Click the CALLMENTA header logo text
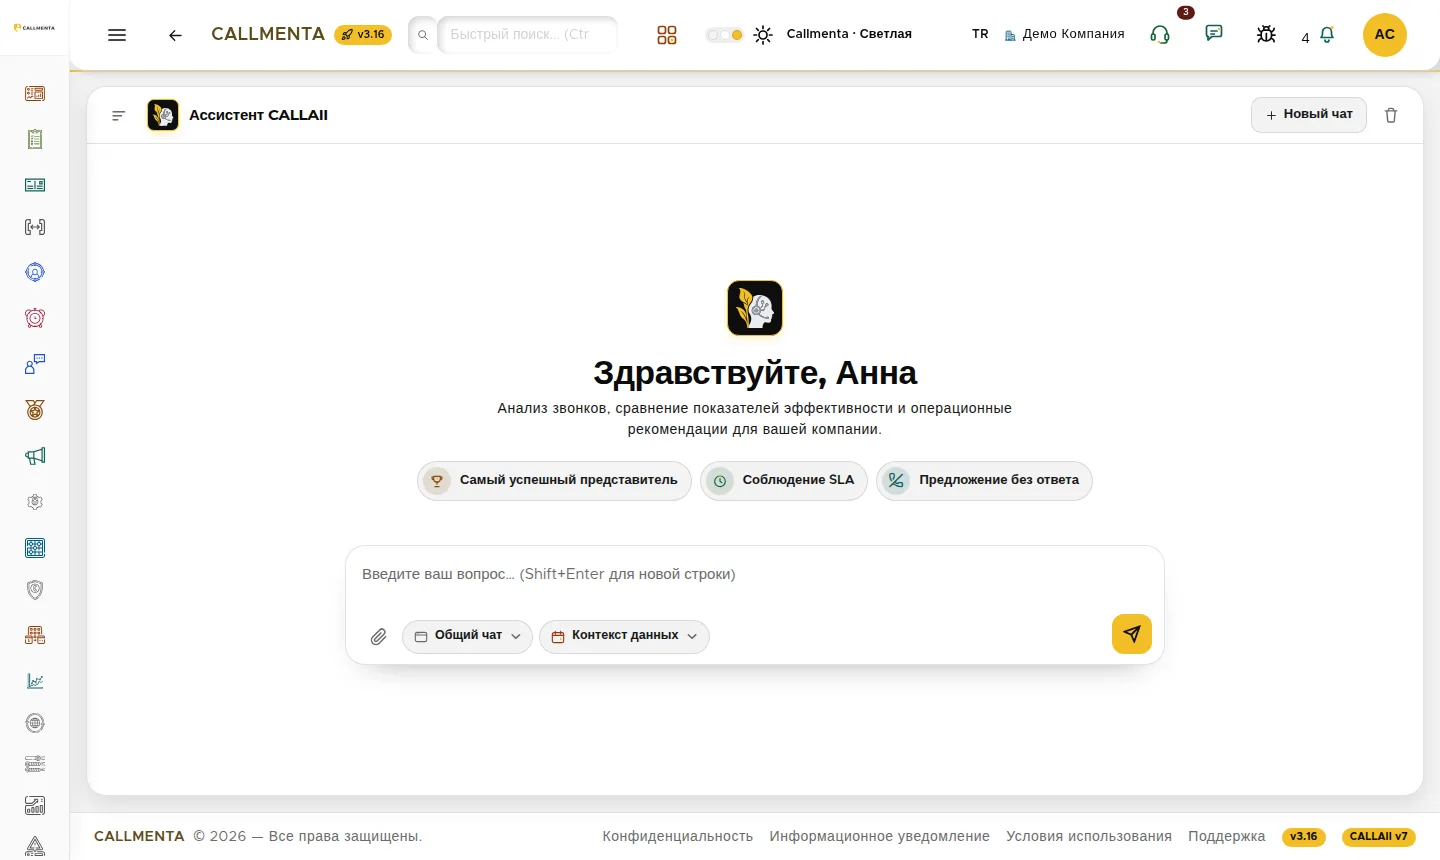Screen dimensions: 1440x860 click(x=268, y=34)
